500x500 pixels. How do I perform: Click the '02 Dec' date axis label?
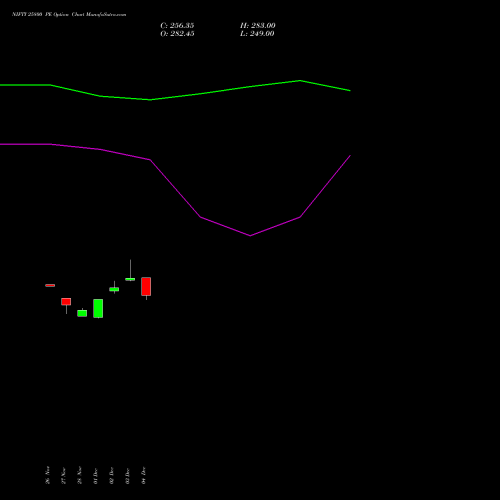tap(112, 476)
